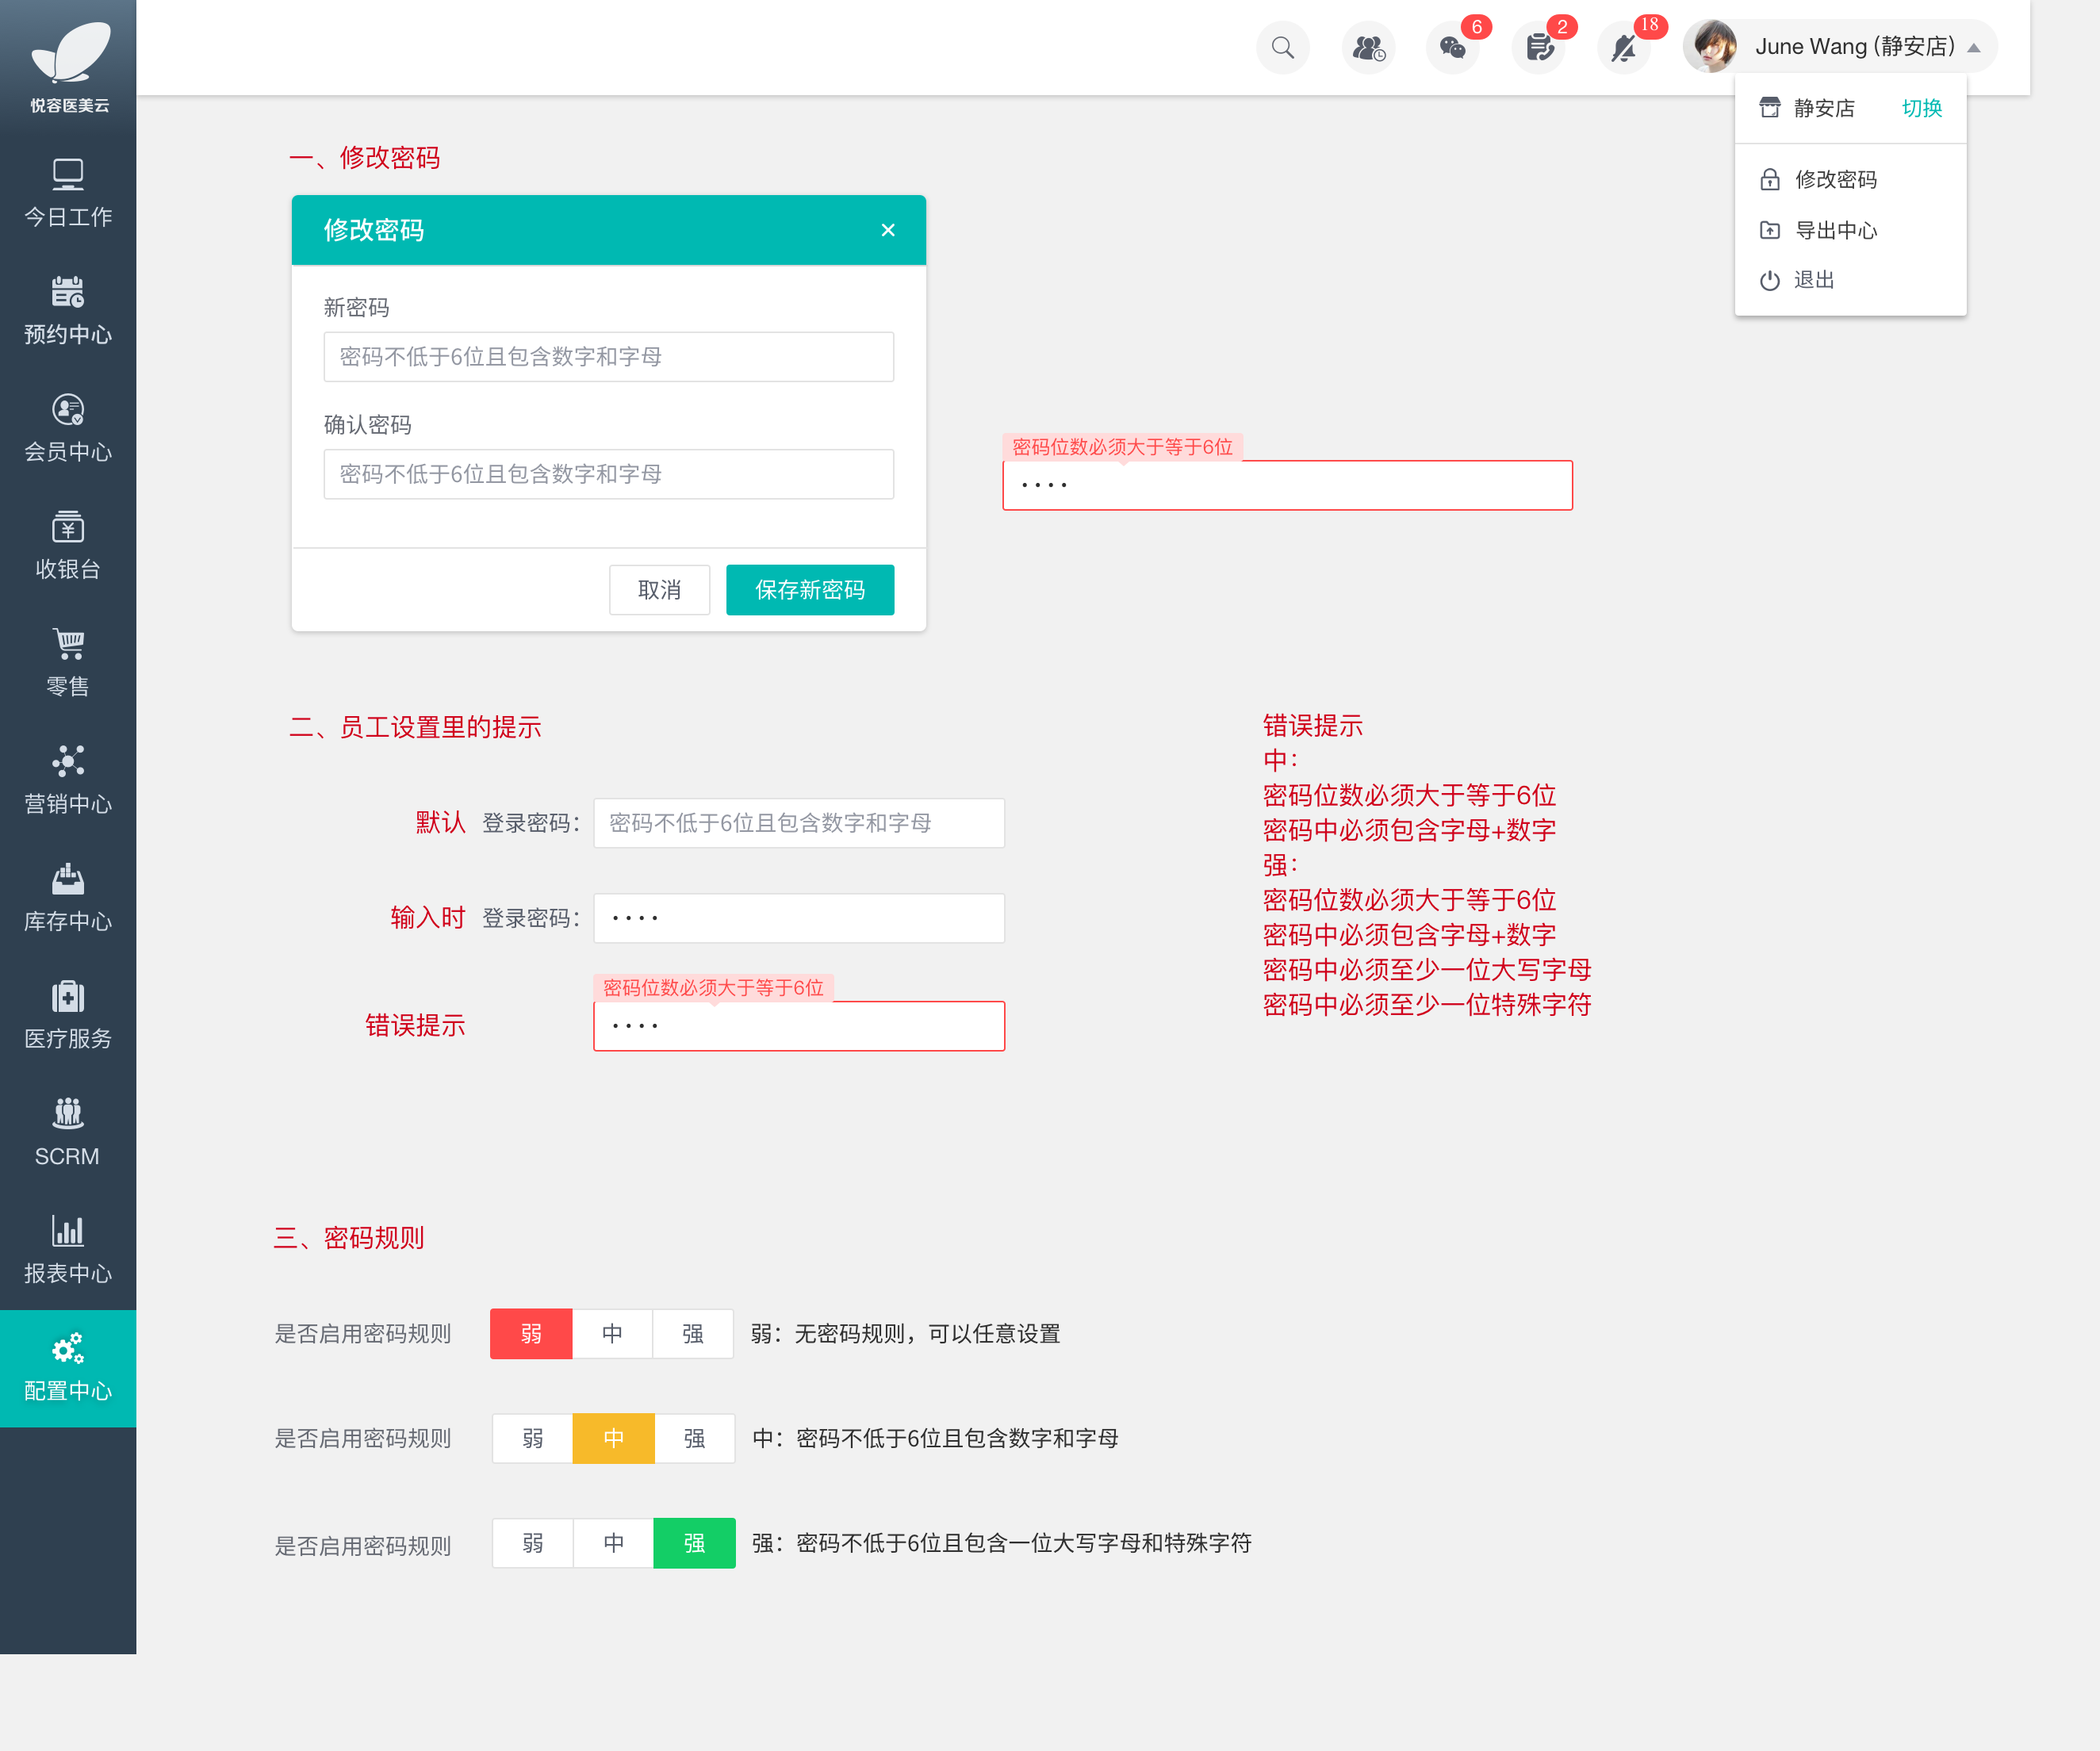Screen dimensions: 2100x1751
Task: Click the 三、密码规则 heading text
Action: 349,1238
